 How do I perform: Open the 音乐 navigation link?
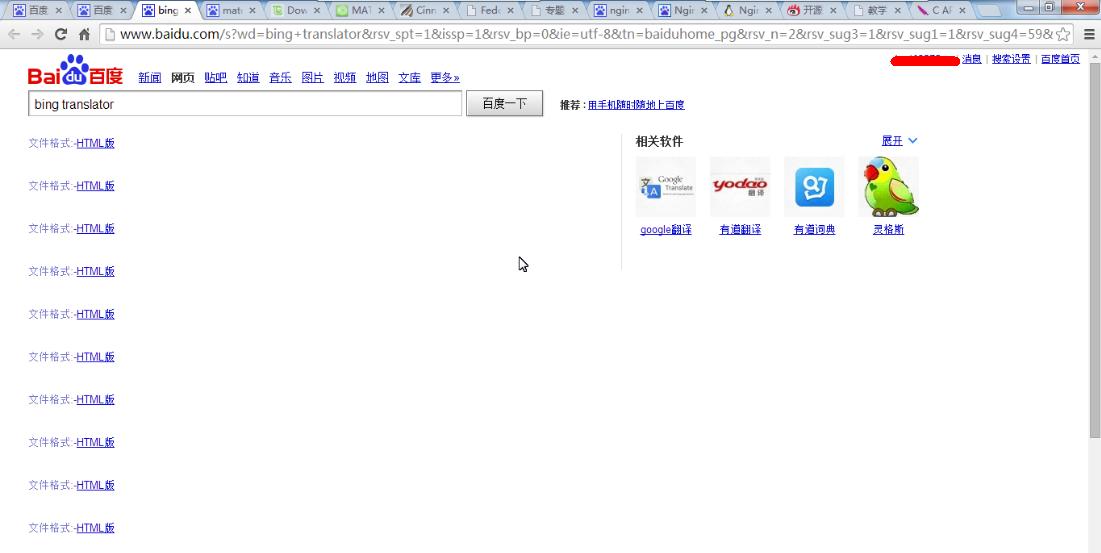click(280, 78)
